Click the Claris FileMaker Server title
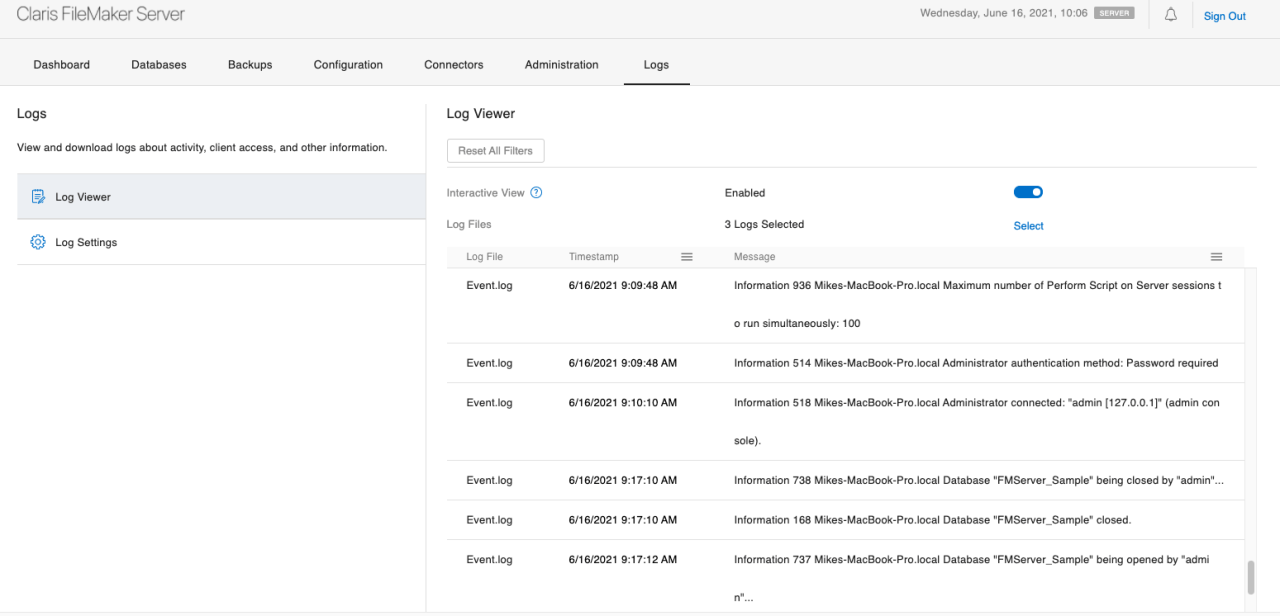Viewport: 1280px width, 616px height. 101,14
